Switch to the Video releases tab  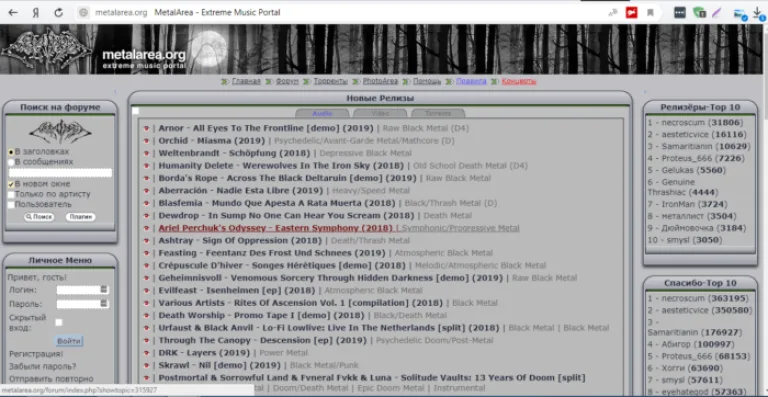click(x=380, y=114)
